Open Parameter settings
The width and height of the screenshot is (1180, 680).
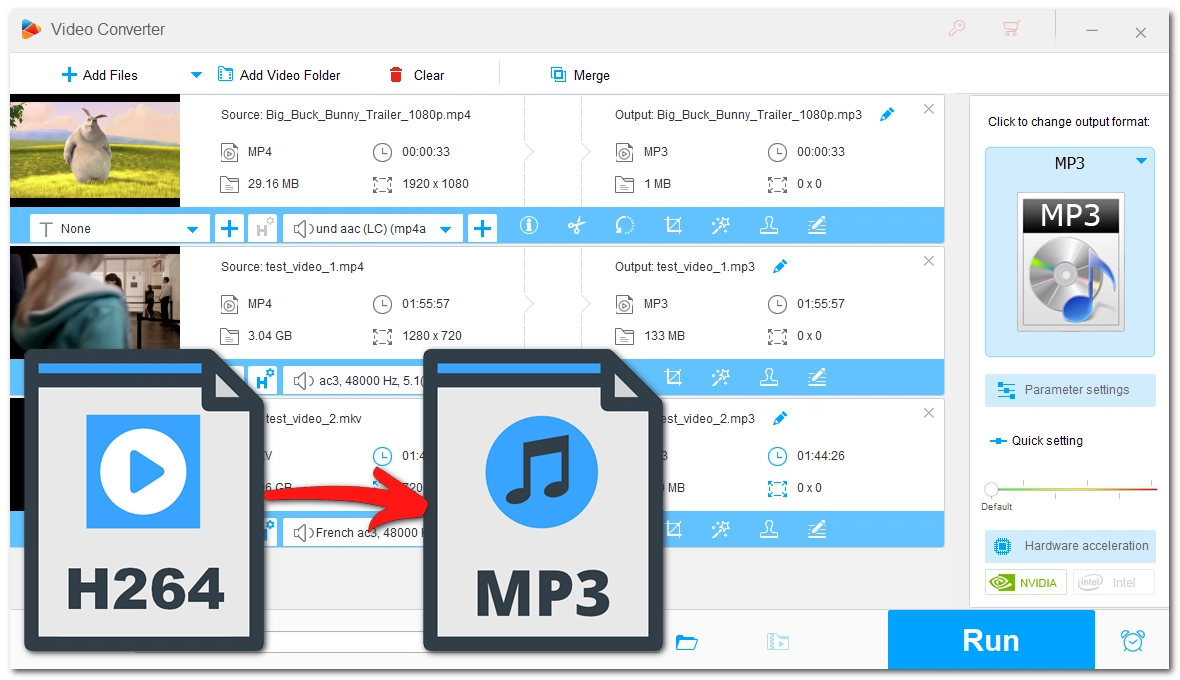[1069, 390]
